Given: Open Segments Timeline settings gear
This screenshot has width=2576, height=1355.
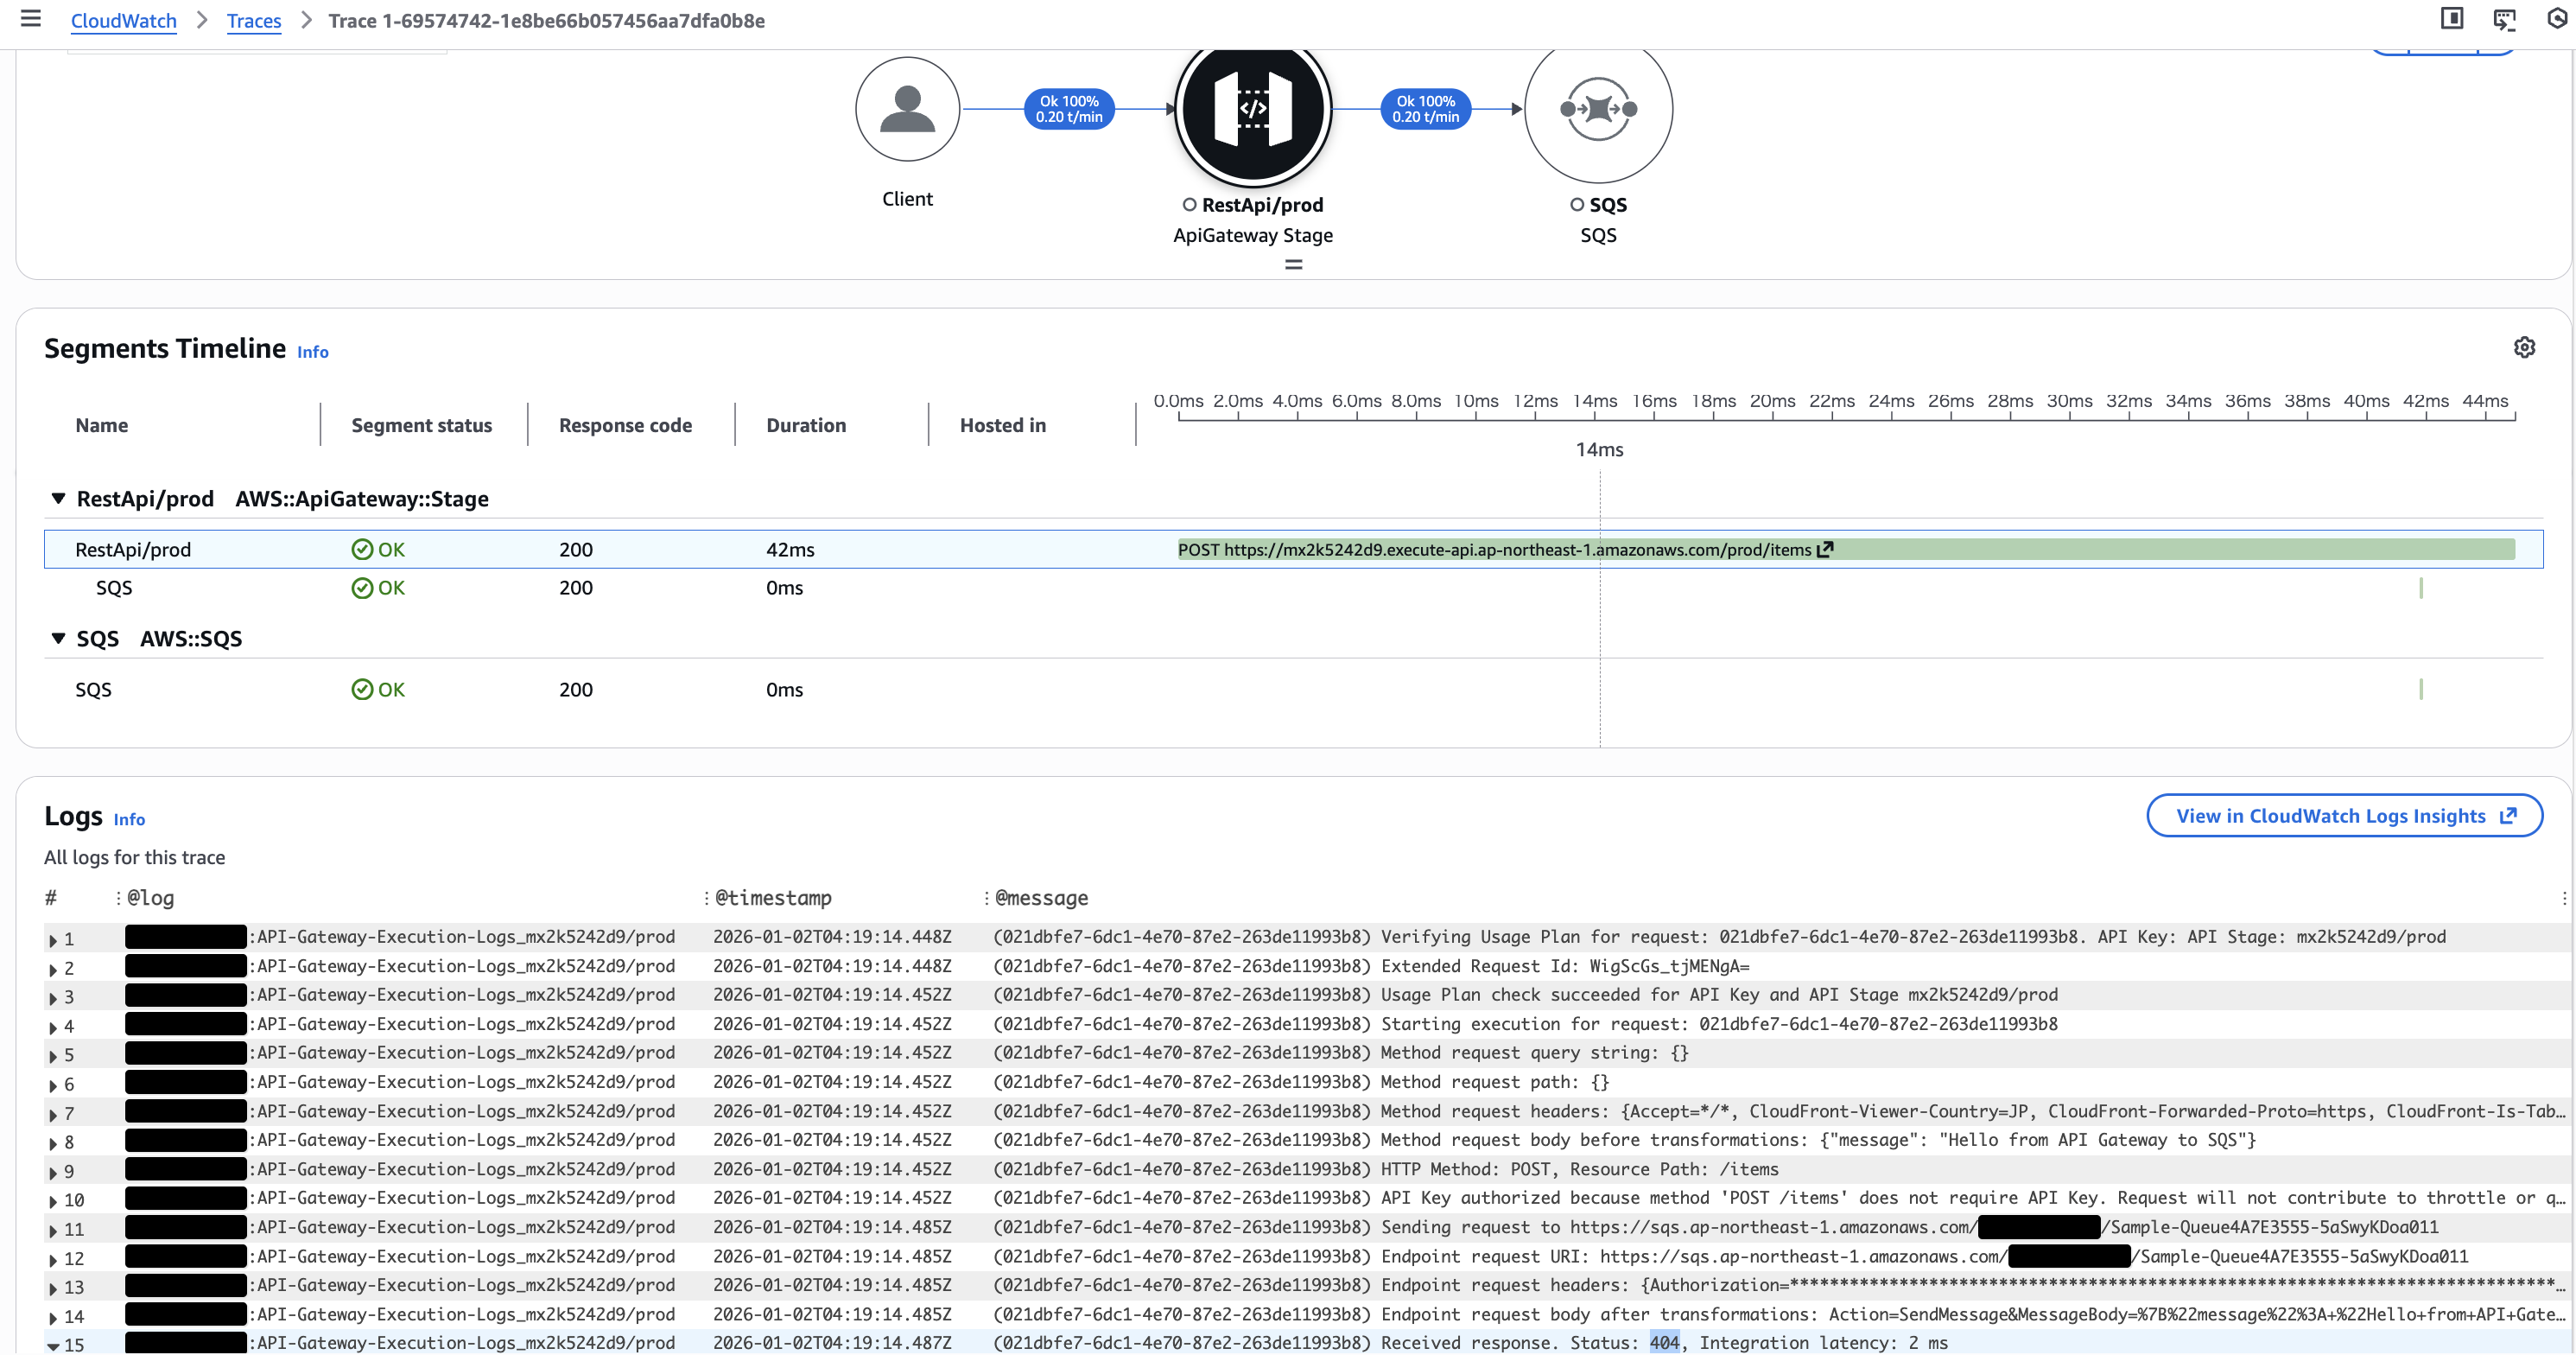Looking at the screenshot, I should point(2524,347).
